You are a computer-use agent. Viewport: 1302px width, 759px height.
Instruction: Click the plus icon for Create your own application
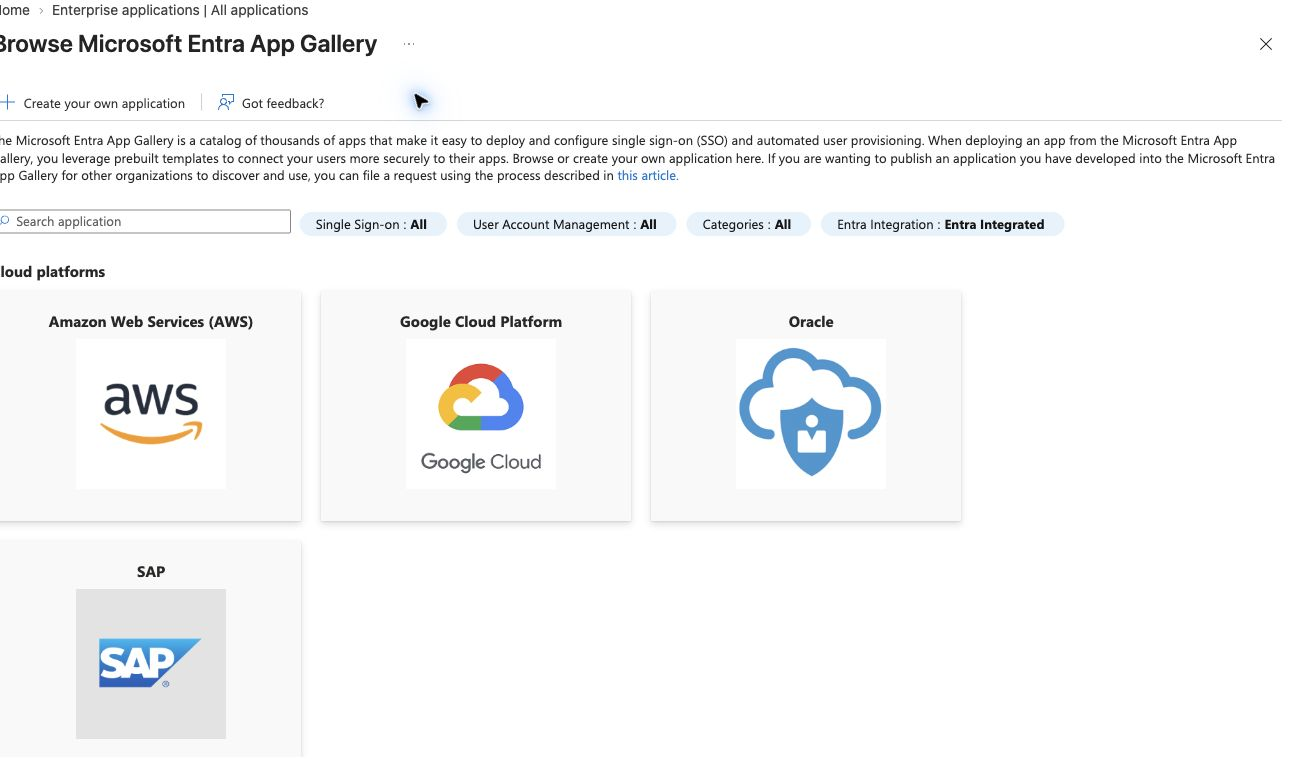click(7, 103)
